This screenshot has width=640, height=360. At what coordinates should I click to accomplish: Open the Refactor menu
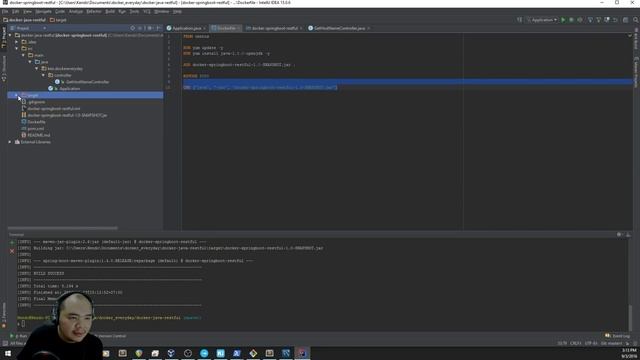pyautogui.click(x=94, y=11)
